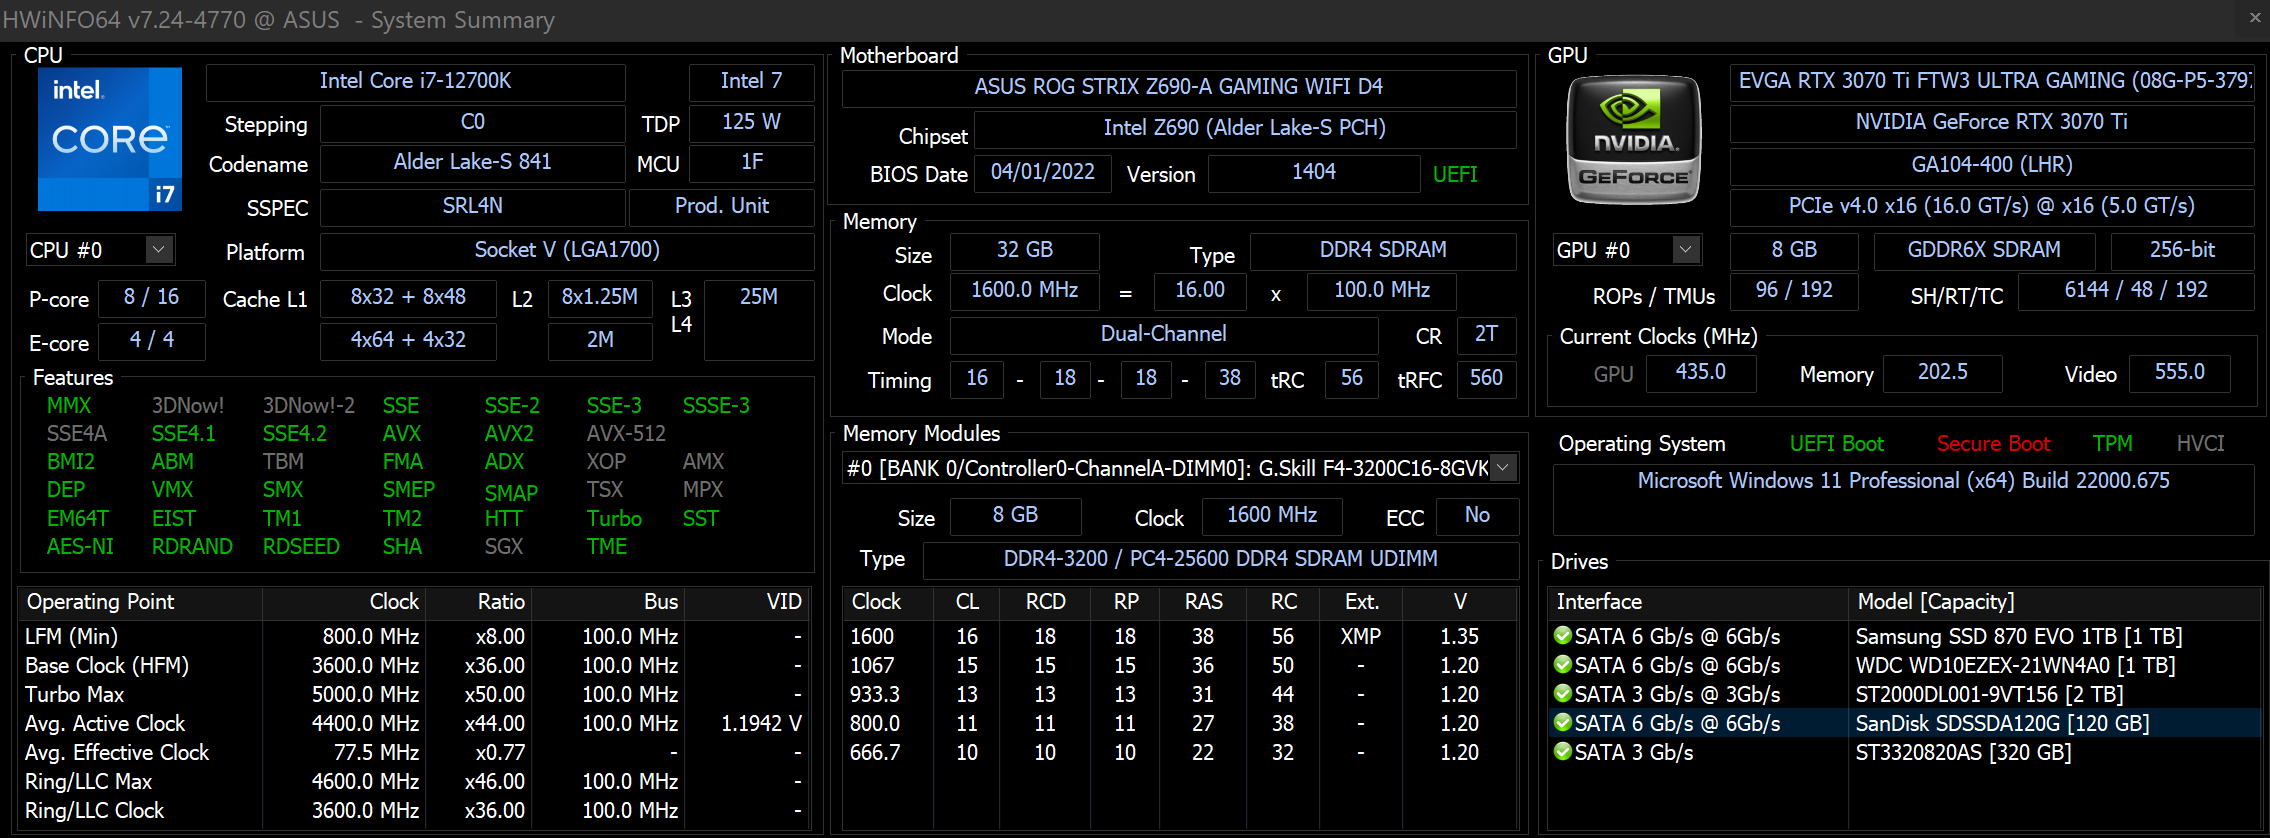
Task: Click the HVCI status label
Action: coord(2201,444)
